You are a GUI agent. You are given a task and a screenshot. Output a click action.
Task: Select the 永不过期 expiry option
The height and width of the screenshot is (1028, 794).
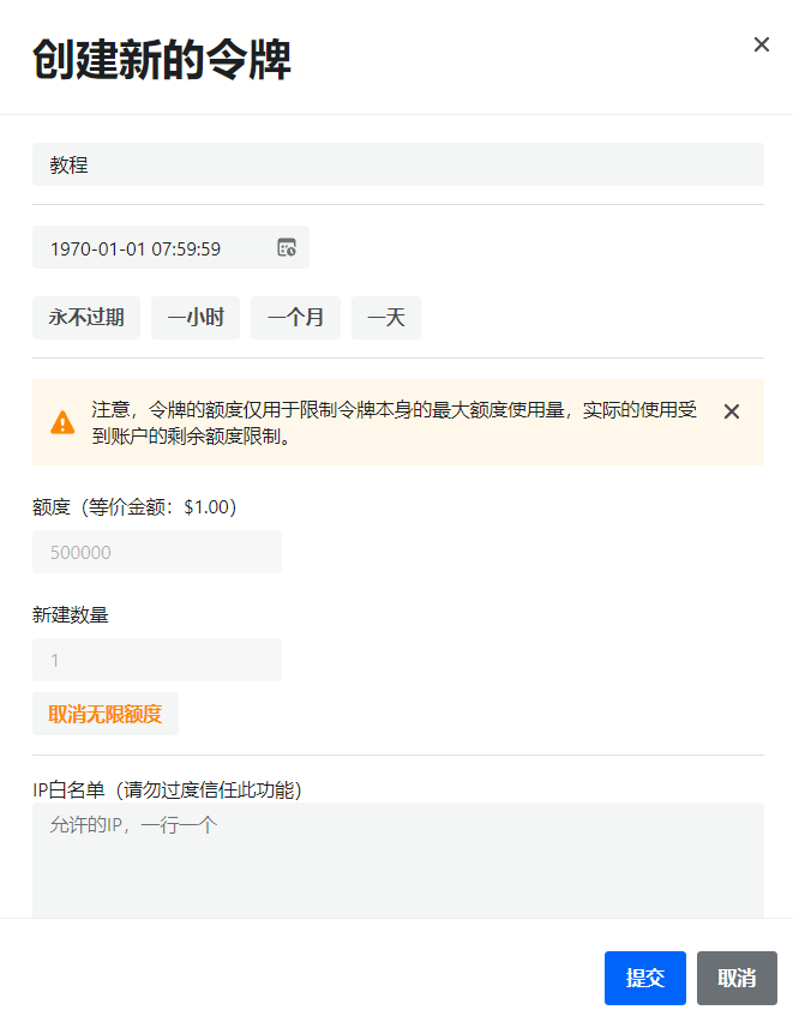click(x=86, y=317)
